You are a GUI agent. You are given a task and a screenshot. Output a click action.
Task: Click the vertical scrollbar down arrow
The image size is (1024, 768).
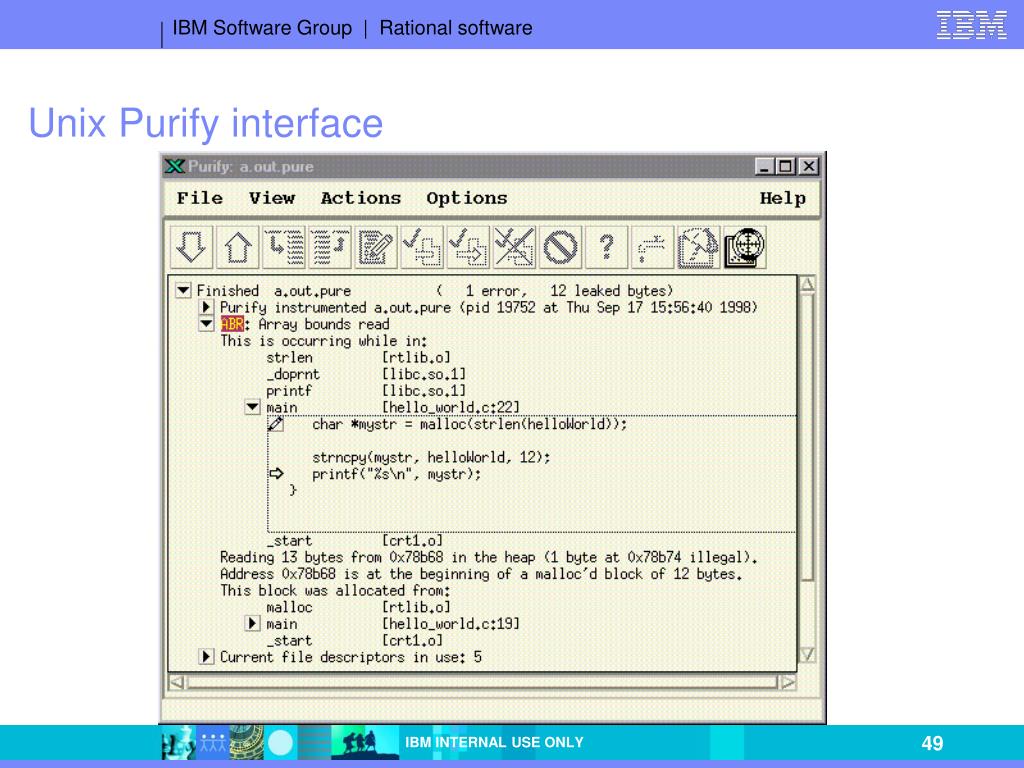[x=807, y=654]
